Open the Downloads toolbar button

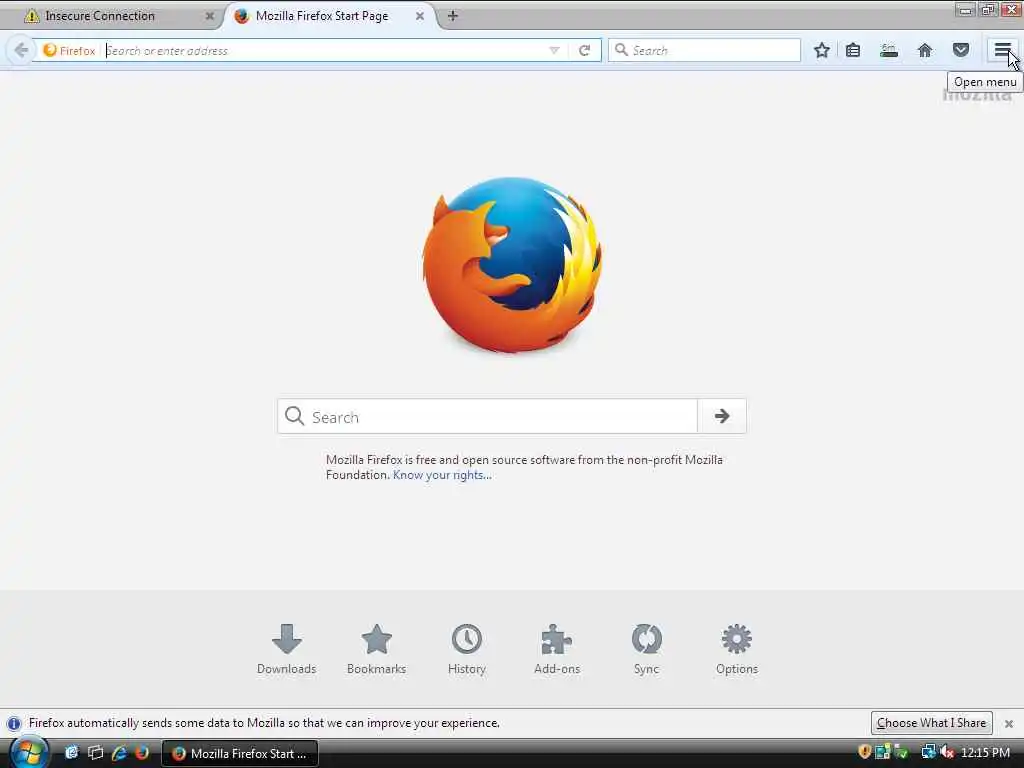tap(889, 50)
